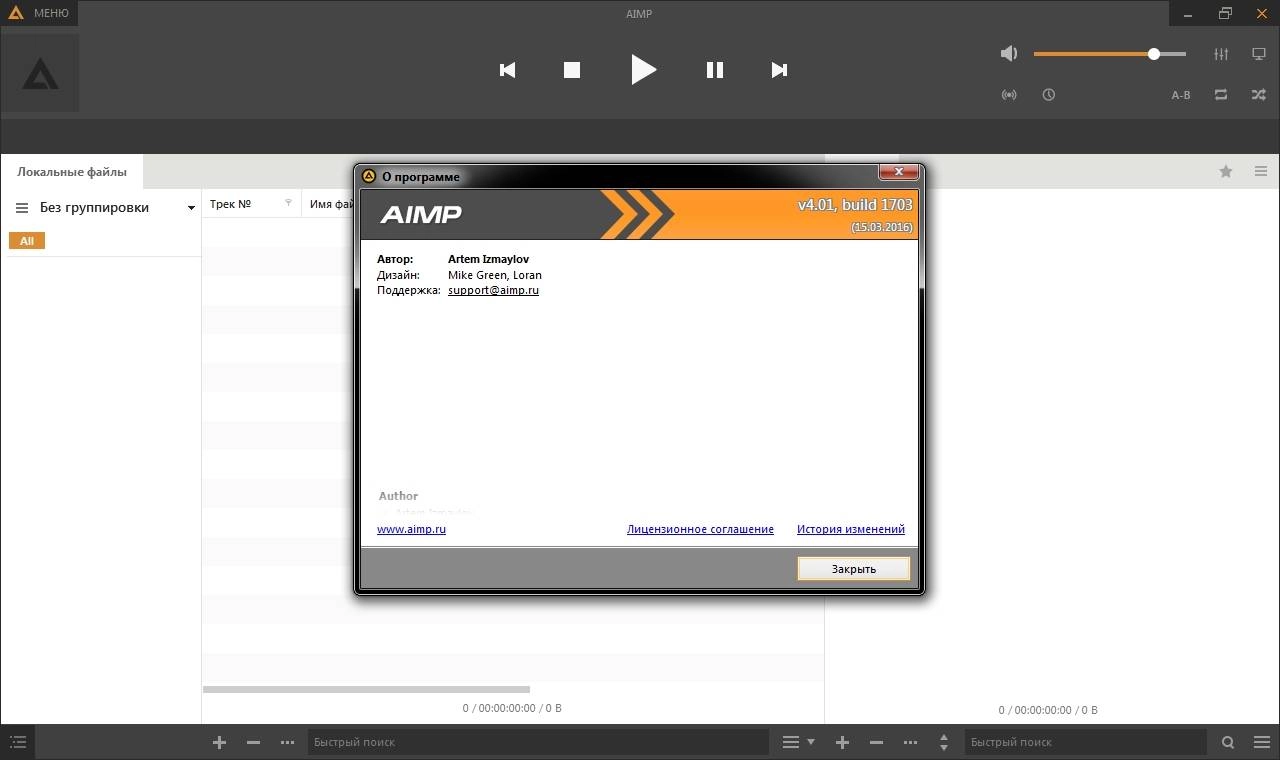The height and width of the screenshot is (760, 1280).
Task: Open the Трек № column filter icon
Action: [x=288, y=203]
